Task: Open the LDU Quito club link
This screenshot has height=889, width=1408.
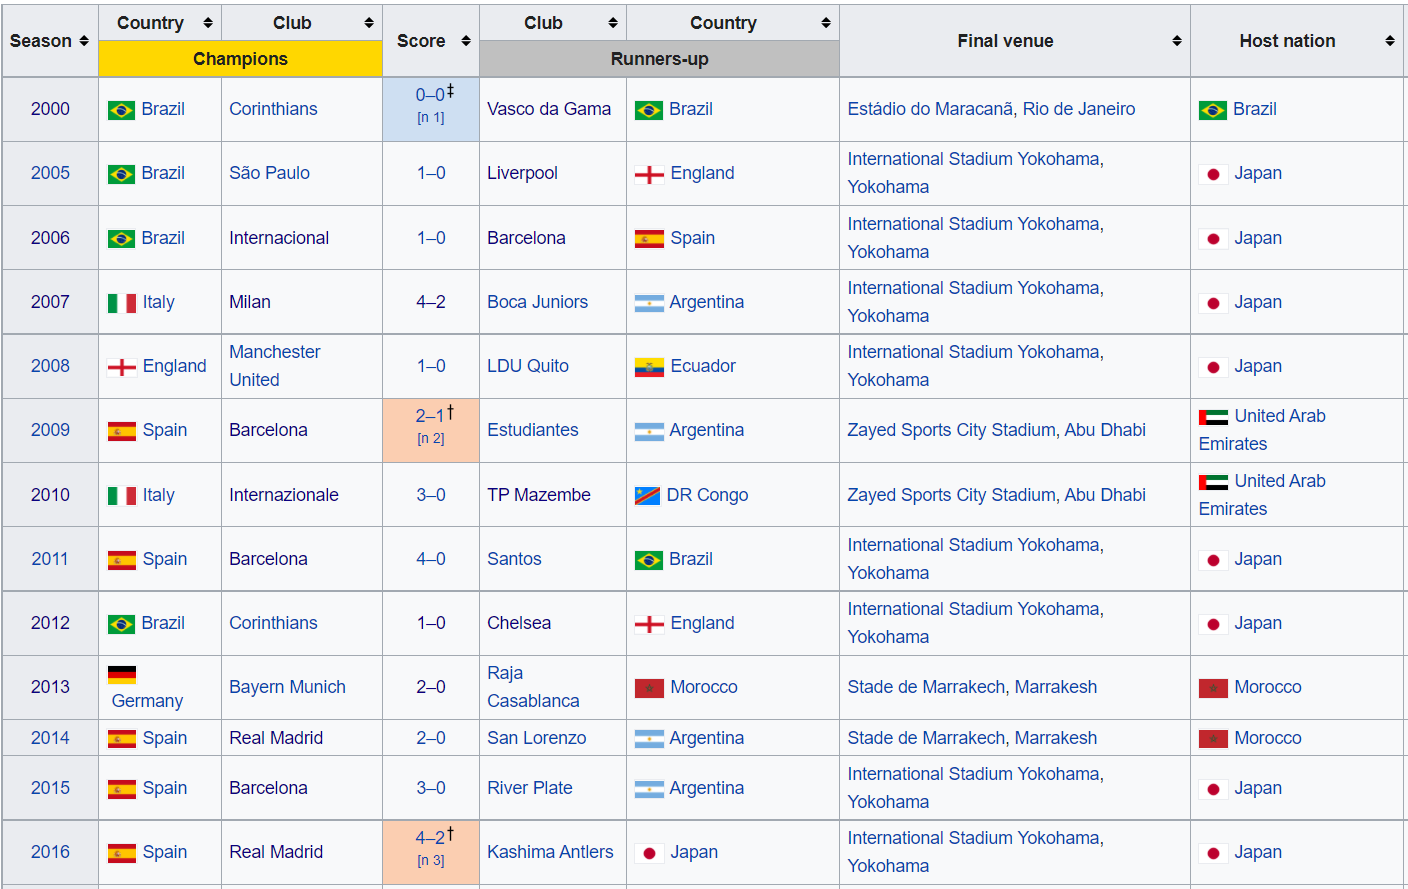Action: [x=528, y=366]
